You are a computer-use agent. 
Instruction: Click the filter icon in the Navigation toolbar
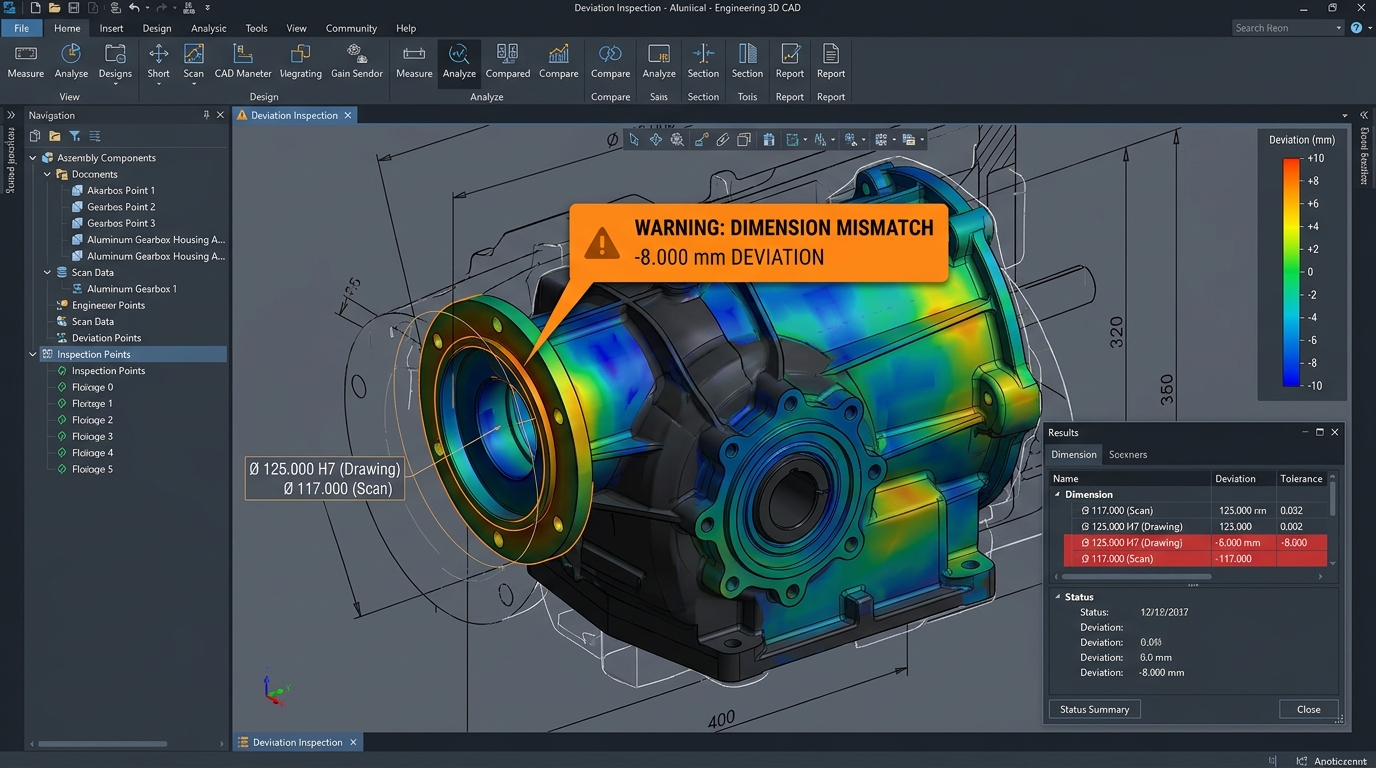click(x=74, y=136)
